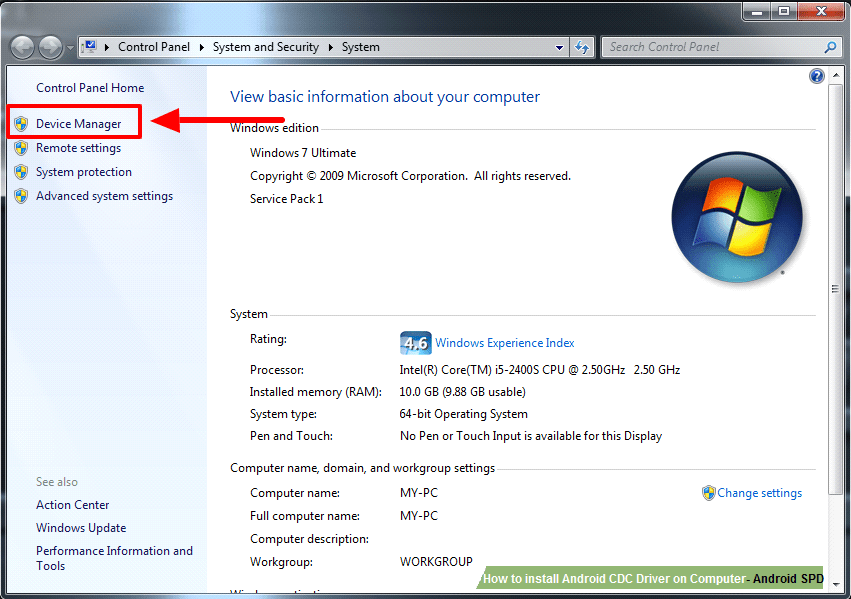The image size is (851, 599).
Task: Click the 64-bit Operating System value
Action: [463, 414]
